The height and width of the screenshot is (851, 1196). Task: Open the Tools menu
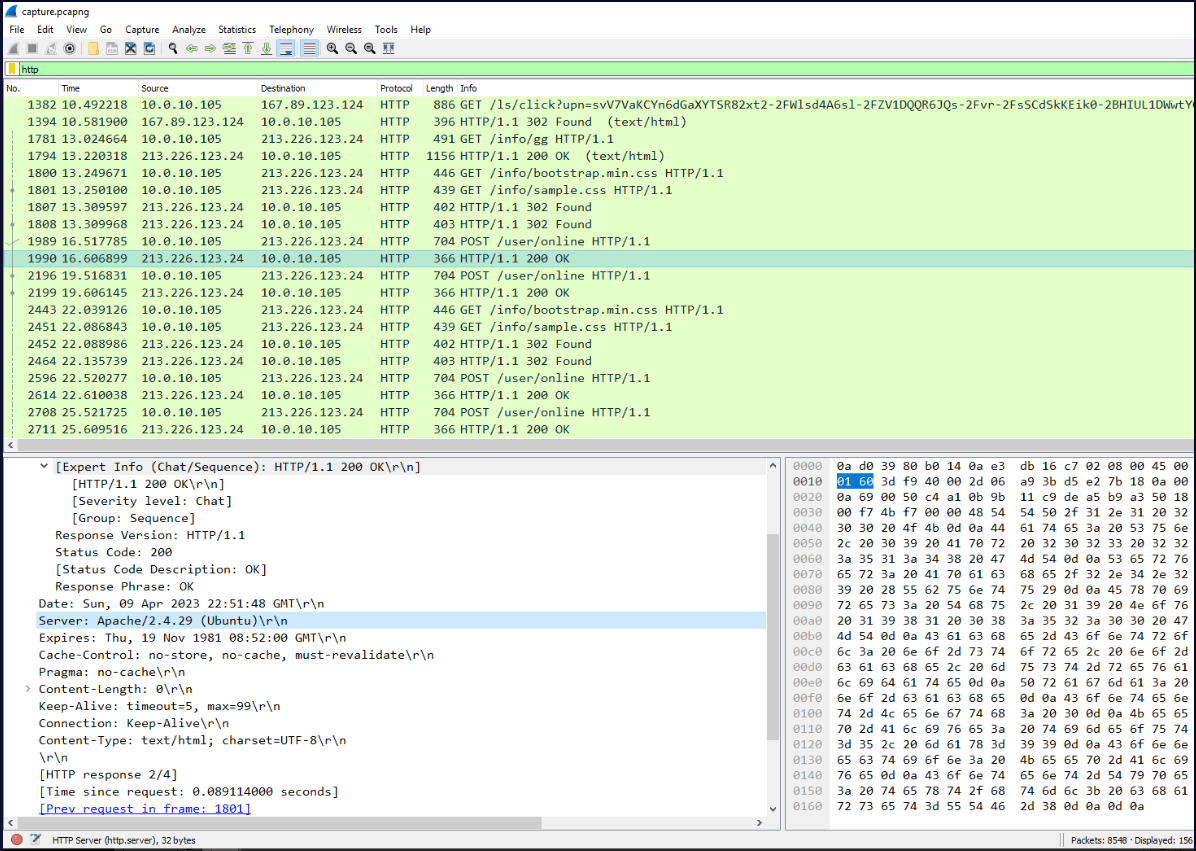(x=386, y=30)
